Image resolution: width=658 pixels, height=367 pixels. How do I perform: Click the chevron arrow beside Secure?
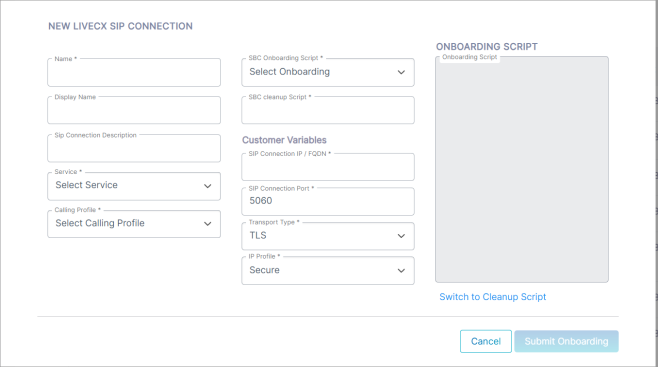tap(401, 271)
